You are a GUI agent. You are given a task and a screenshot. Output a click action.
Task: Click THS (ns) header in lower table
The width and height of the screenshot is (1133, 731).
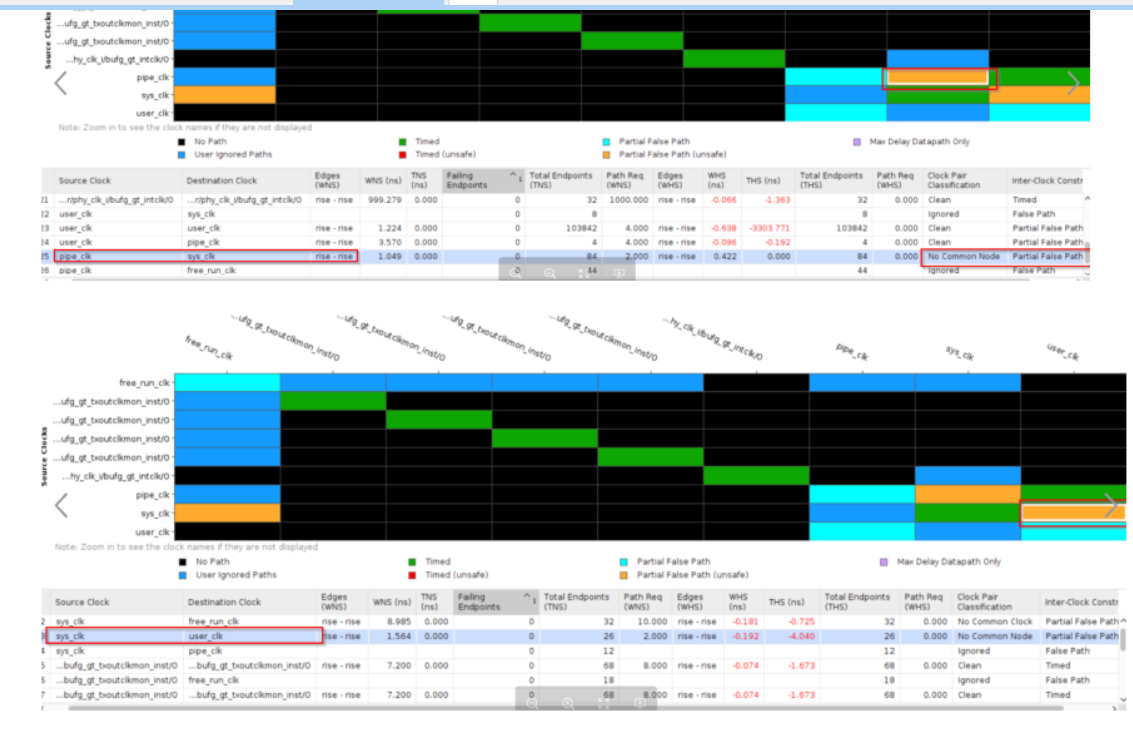point(791,602)
